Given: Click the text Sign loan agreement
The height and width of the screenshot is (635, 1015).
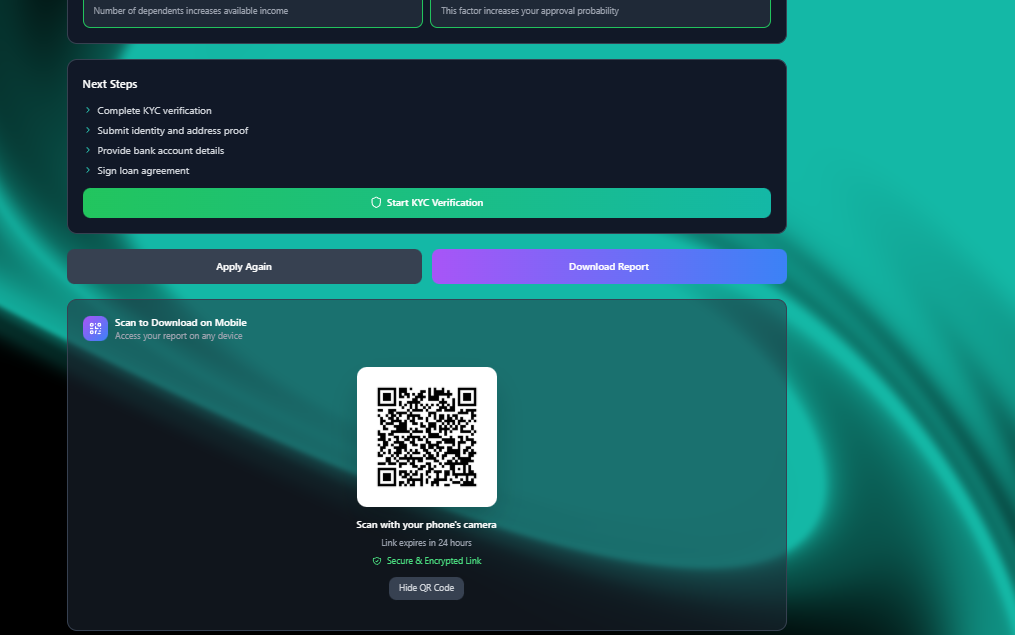Looking at the screenshot, I should click(143, 171).
